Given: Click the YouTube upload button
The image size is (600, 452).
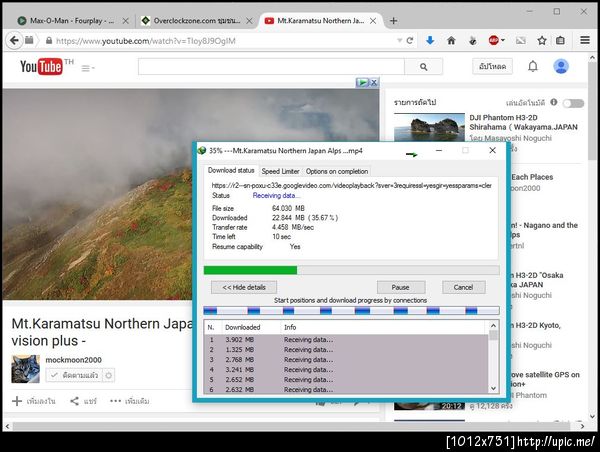Looking at the screenshot, I should point(492,66).
